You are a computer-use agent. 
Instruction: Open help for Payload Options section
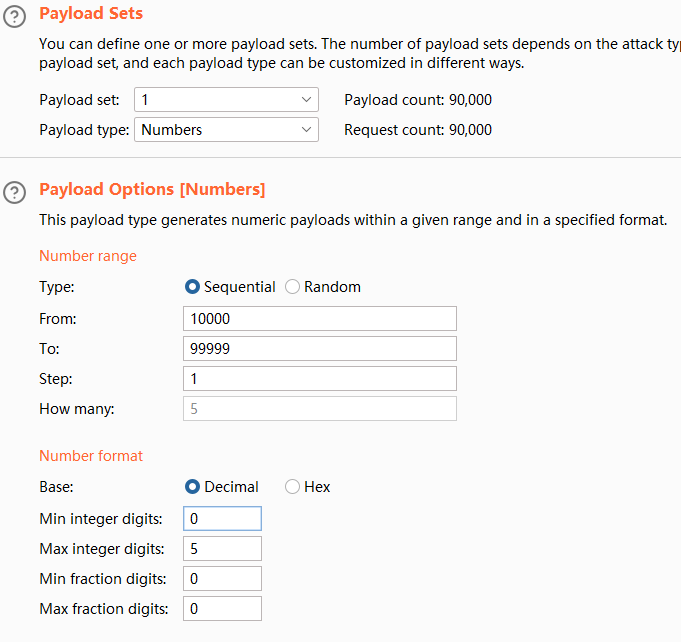(x=15, y=191)
